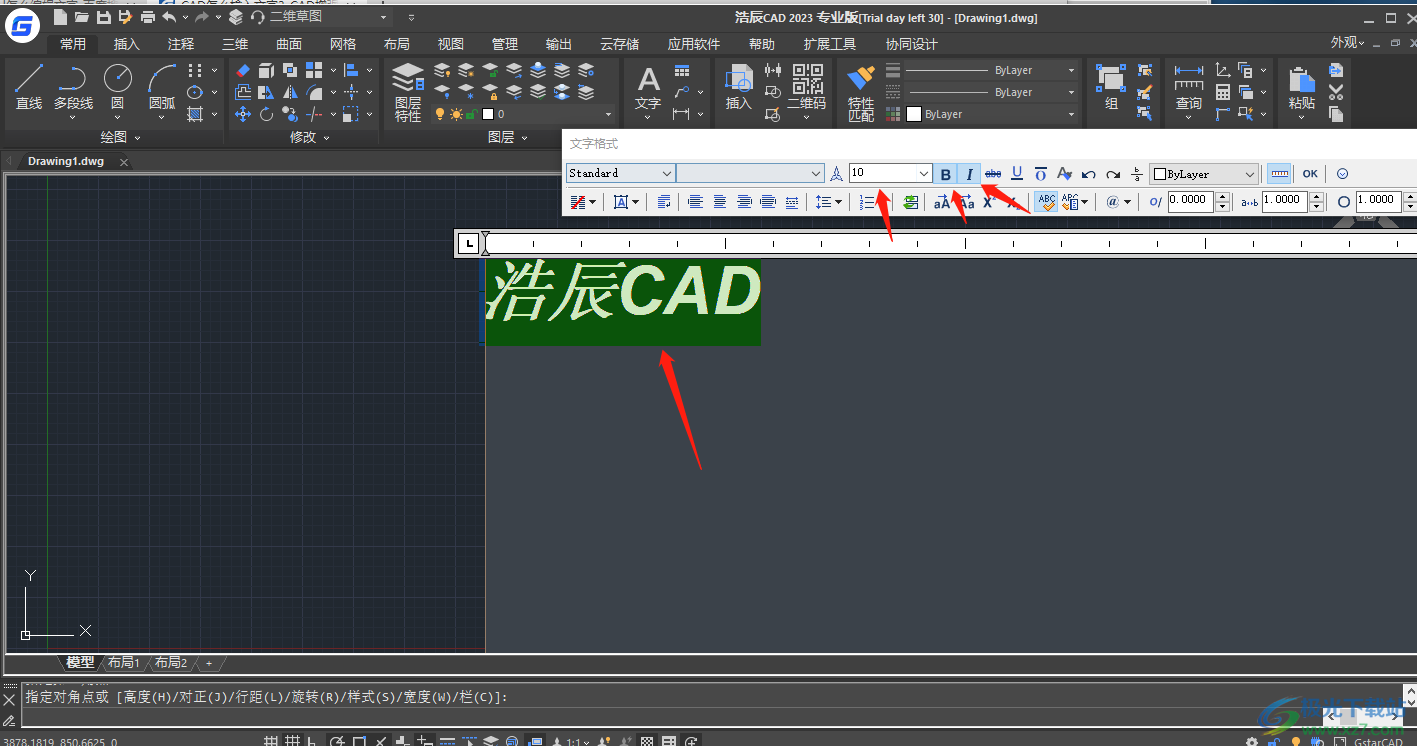Click the 插入 block insert icon
Image resolution: width=1417 pixels, height=746 pixels.
pyautogui.click(x=738, y=87)
